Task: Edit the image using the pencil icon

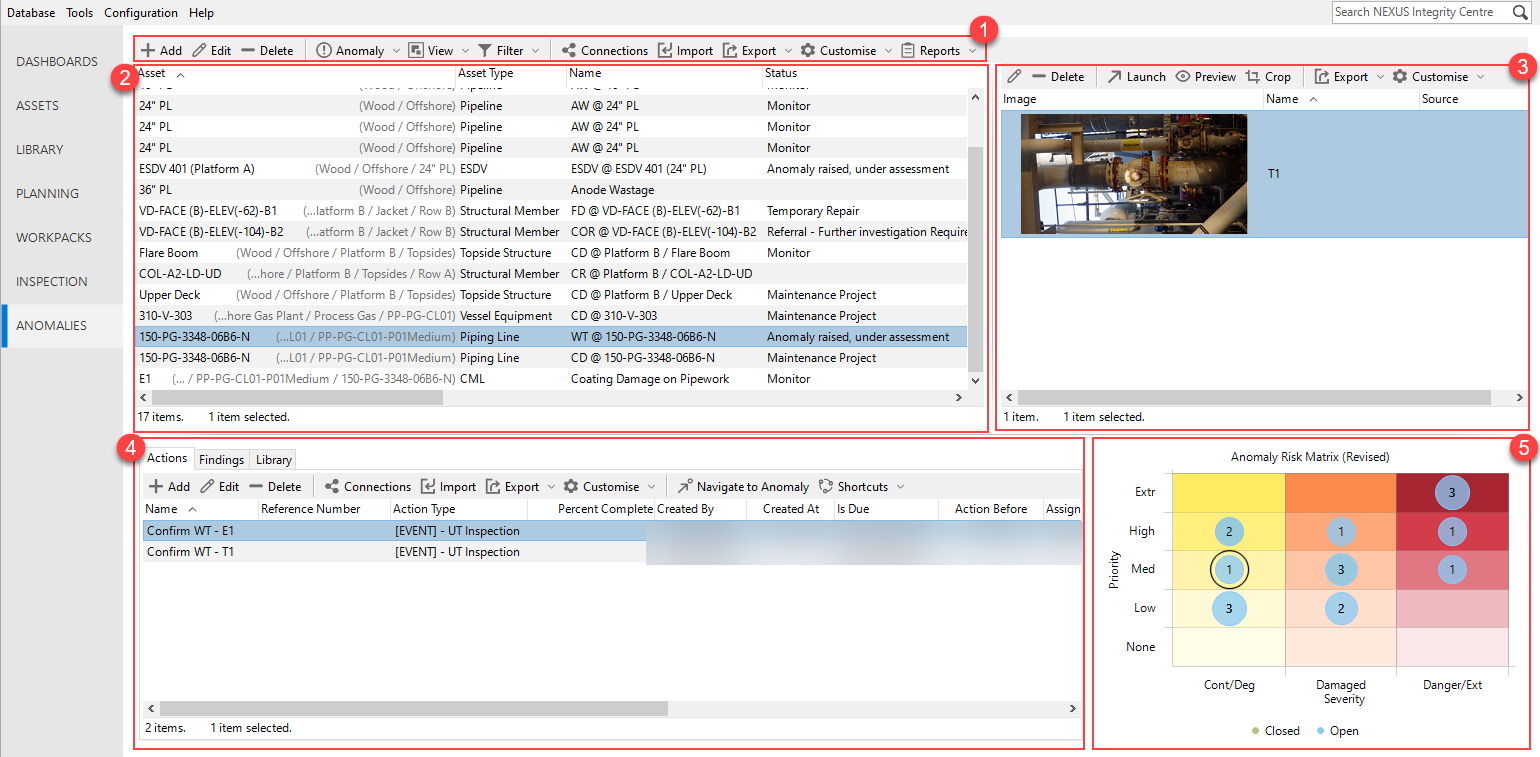Action: coord(1014,77)
